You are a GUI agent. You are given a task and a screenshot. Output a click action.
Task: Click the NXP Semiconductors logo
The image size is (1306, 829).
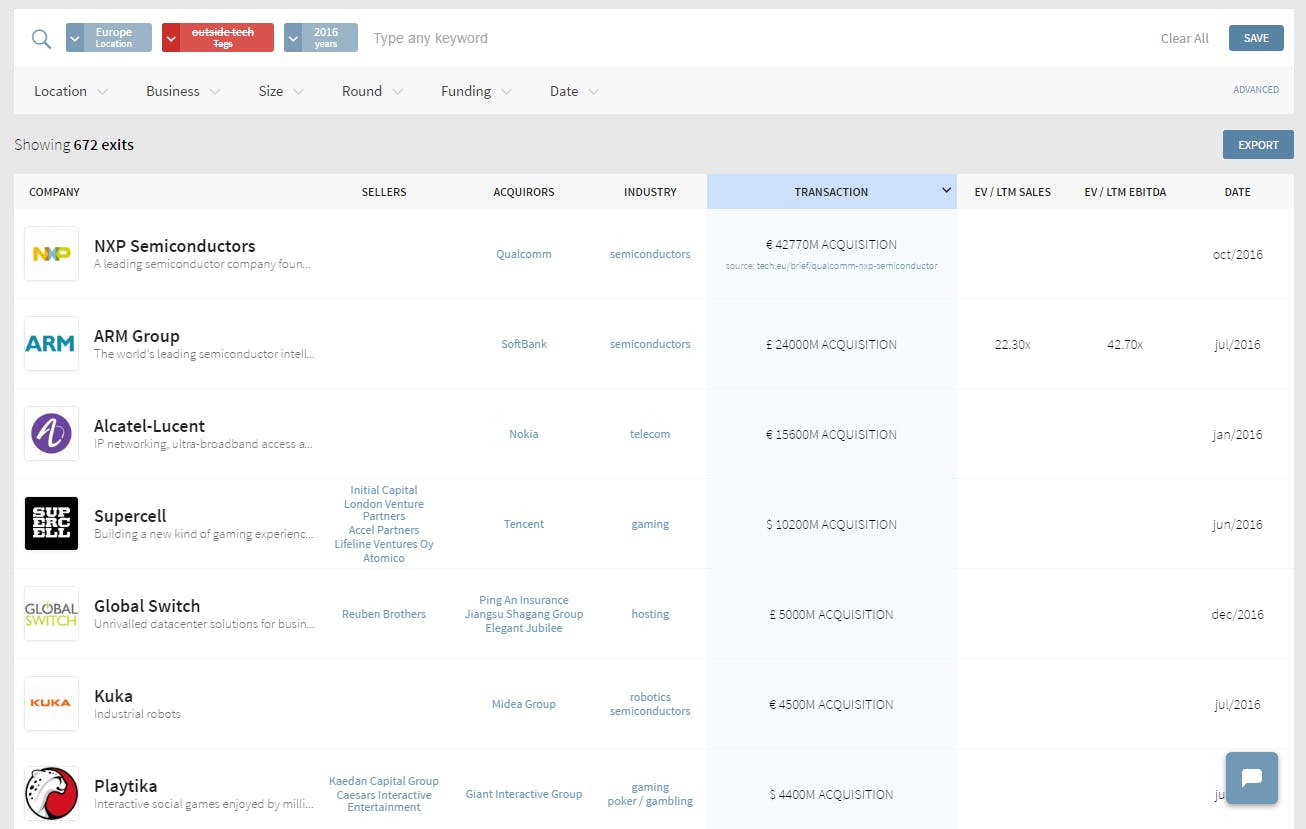pos(51,254)
